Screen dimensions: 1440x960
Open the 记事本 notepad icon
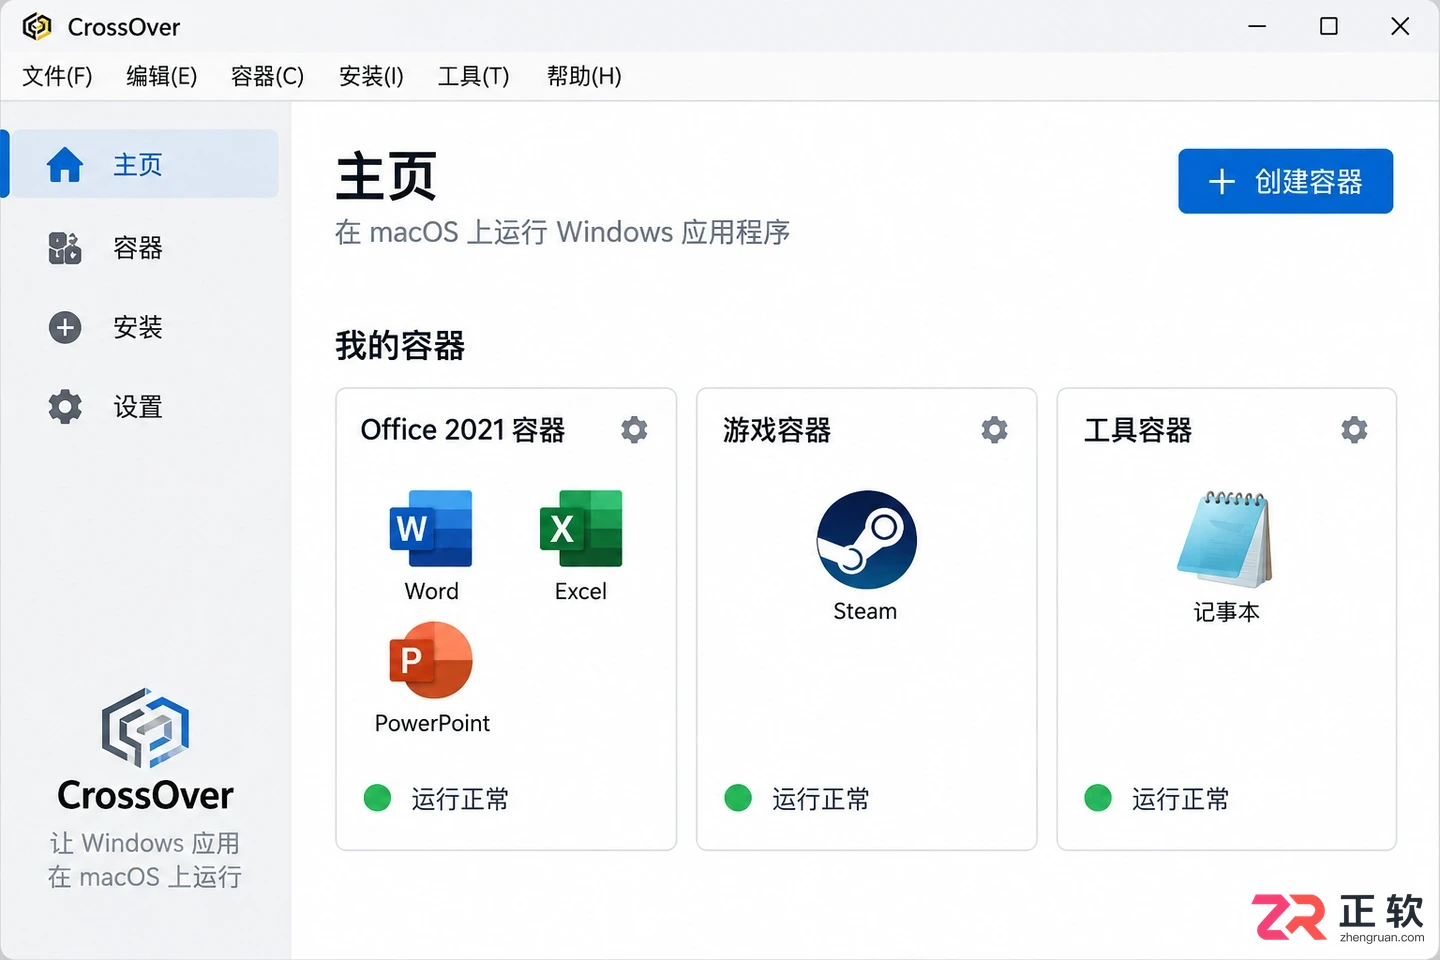point(1225,540)
